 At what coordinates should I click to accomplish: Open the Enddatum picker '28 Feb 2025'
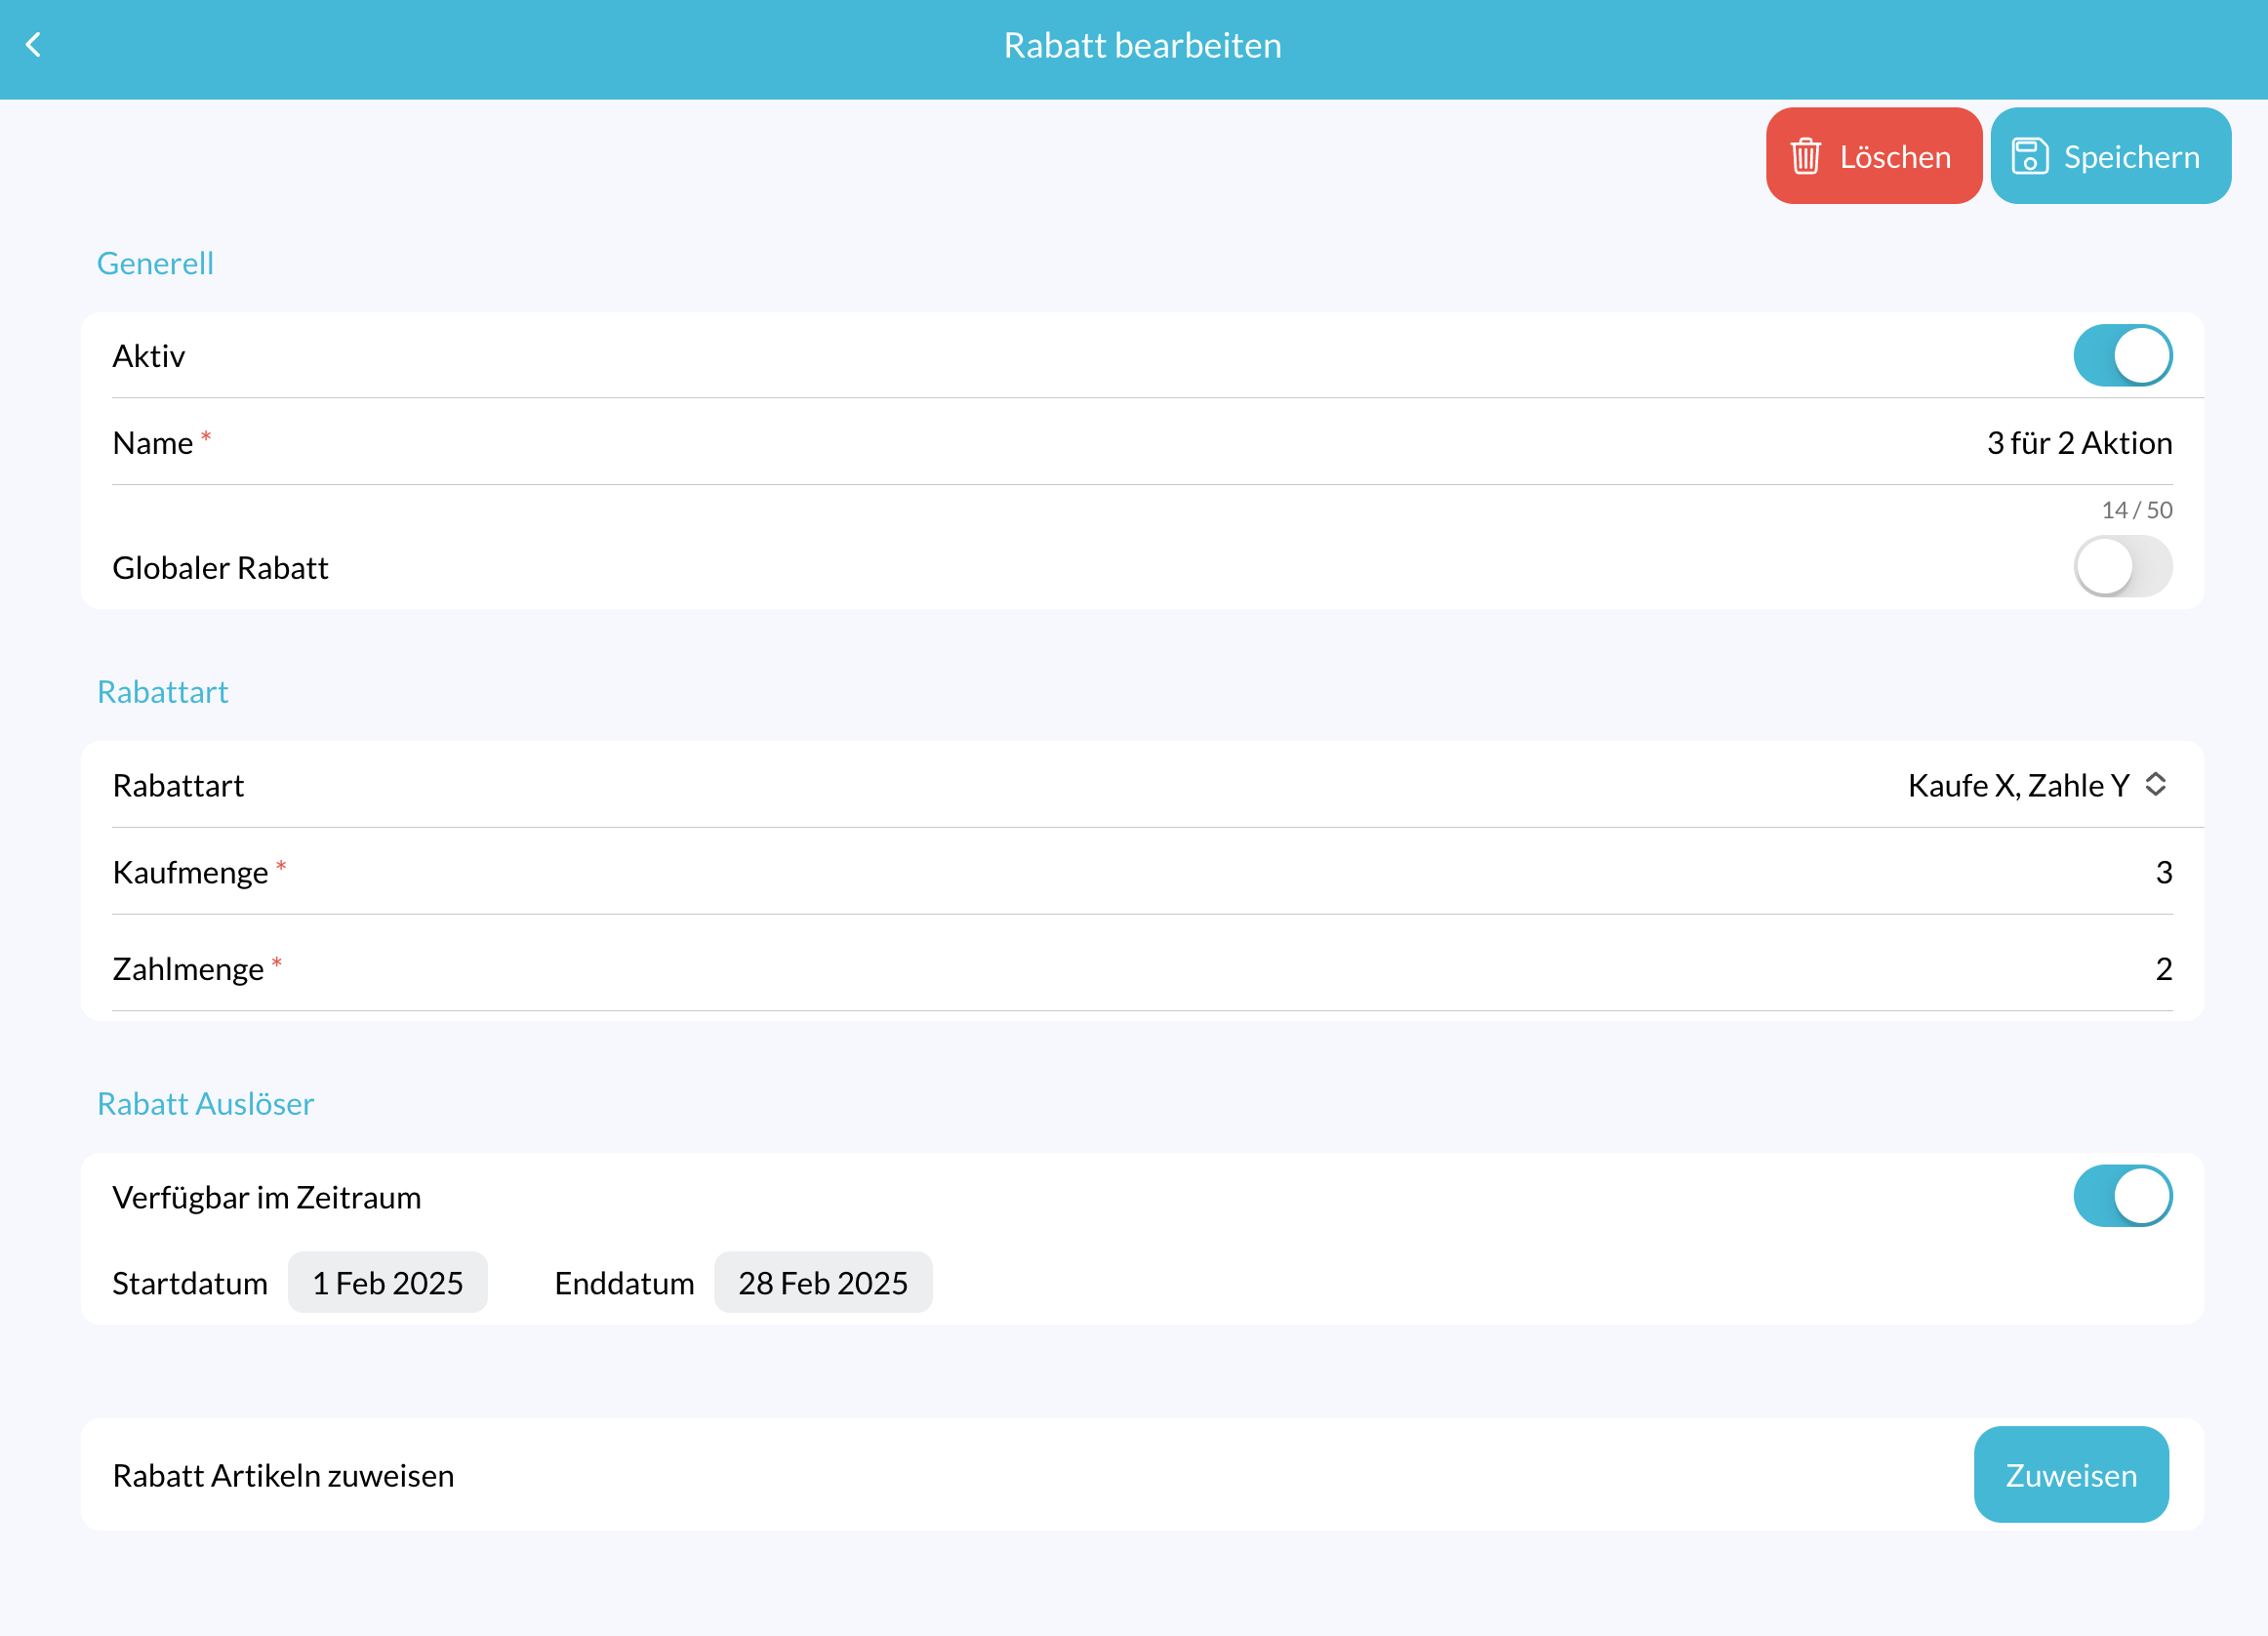(x=823, y=1282)
